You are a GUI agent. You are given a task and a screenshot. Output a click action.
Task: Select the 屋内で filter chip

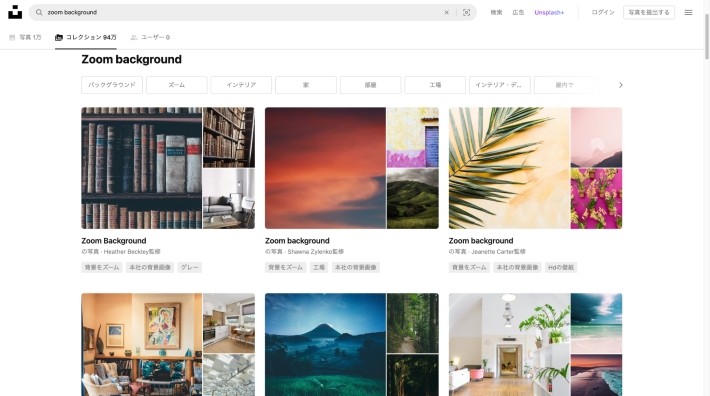(x=564, y=85)
